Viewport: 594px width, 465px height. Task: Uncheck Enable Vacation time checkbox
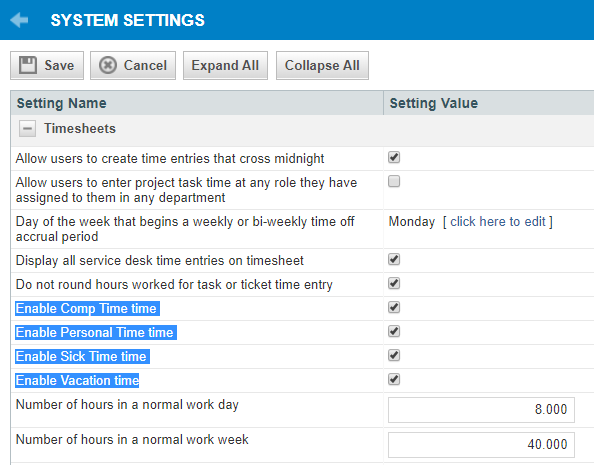pyautogui.click(x=394, y=379)
